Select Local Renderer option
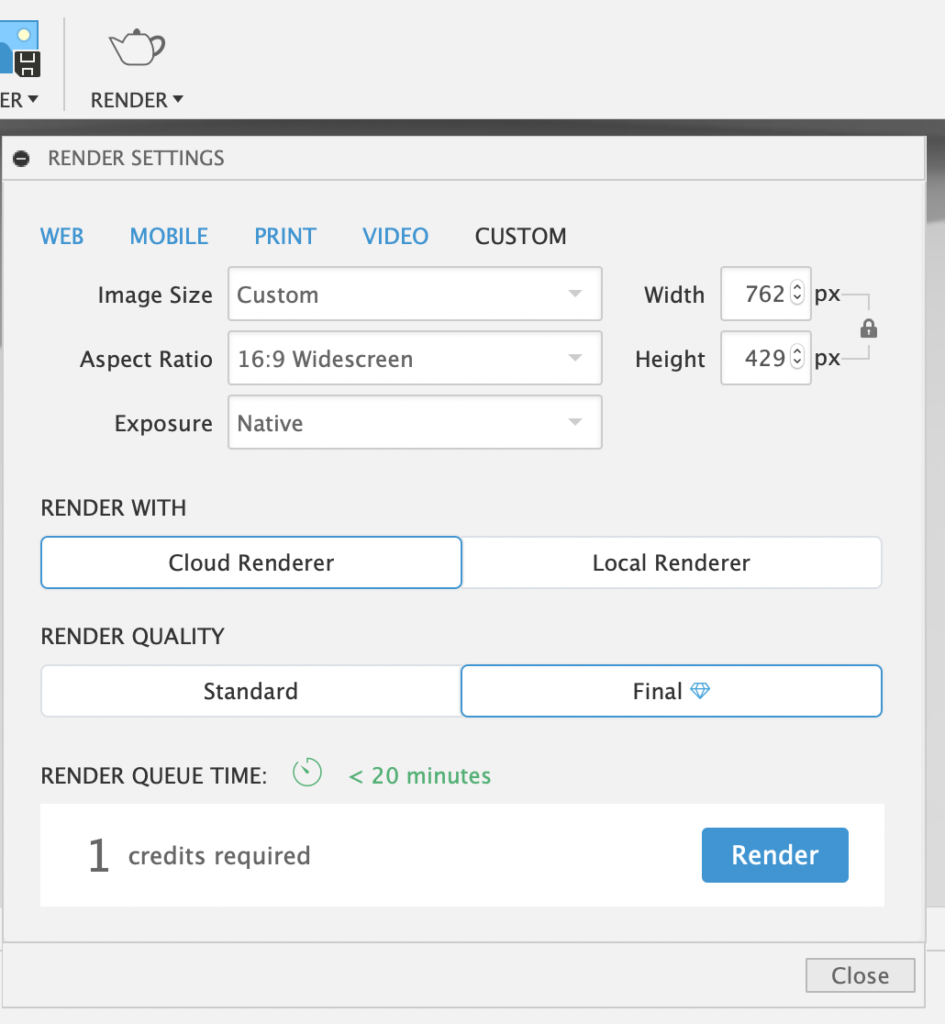Image resolution: width=945 pixels, height=1024 pixels. tap(671, 563)
